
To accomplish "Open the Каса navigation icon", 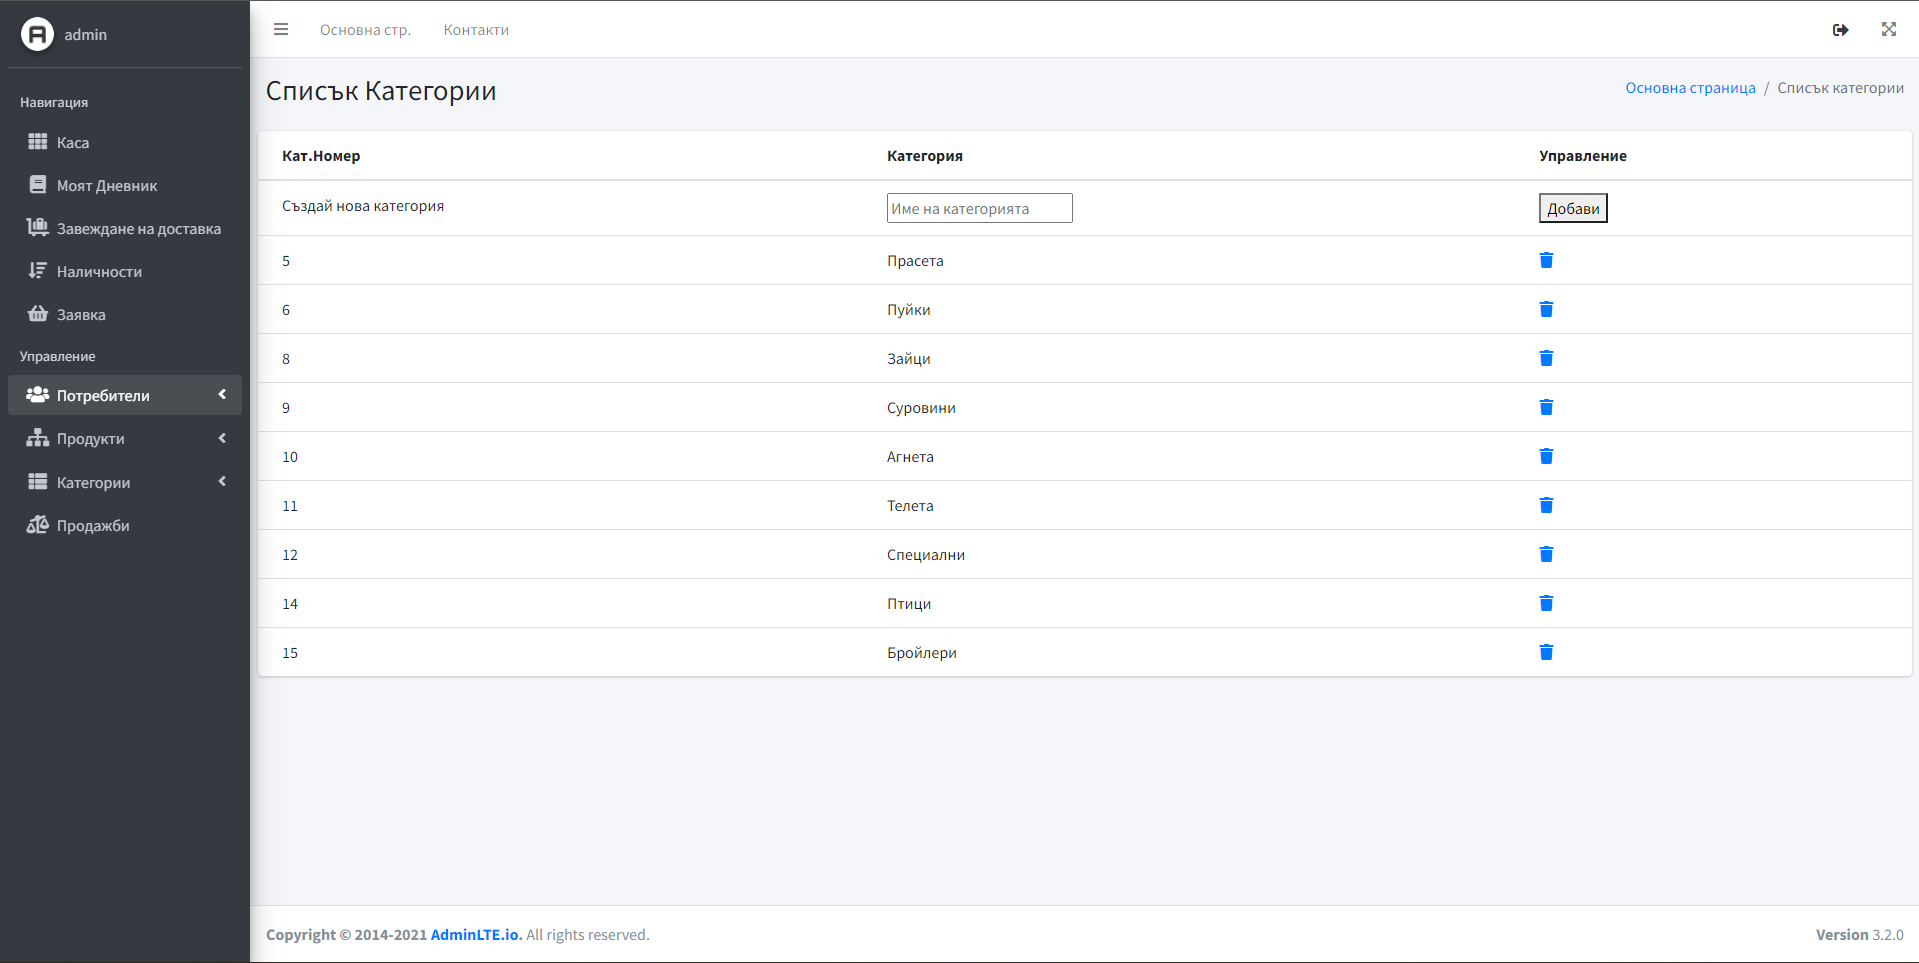I will click(x=37, y=142).
